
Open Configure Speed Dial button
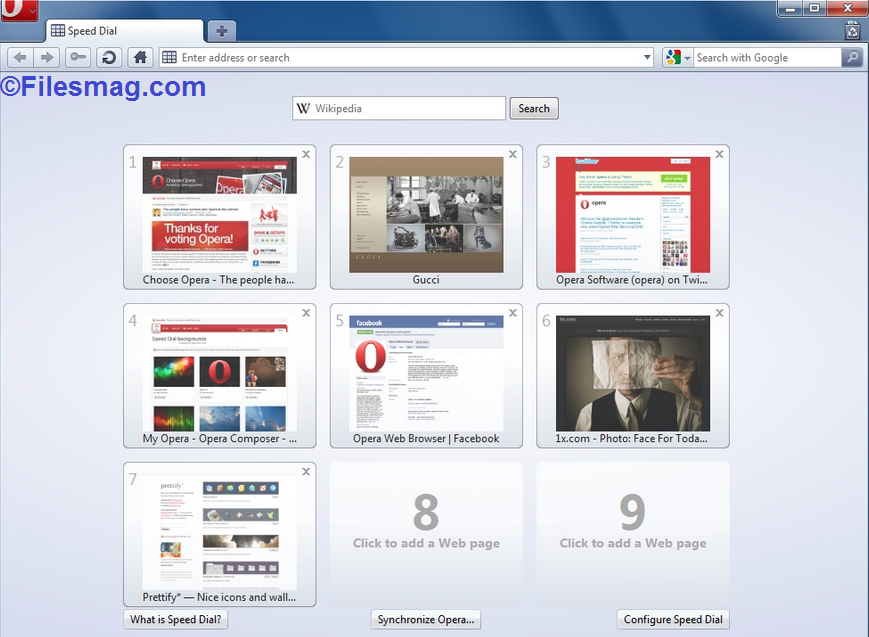673,619
